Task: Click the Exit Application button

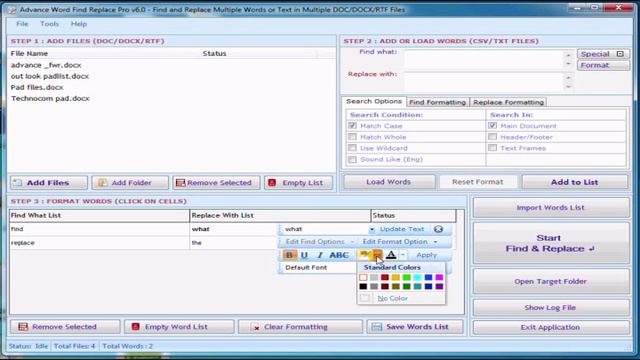Action: tap(550, 327)
